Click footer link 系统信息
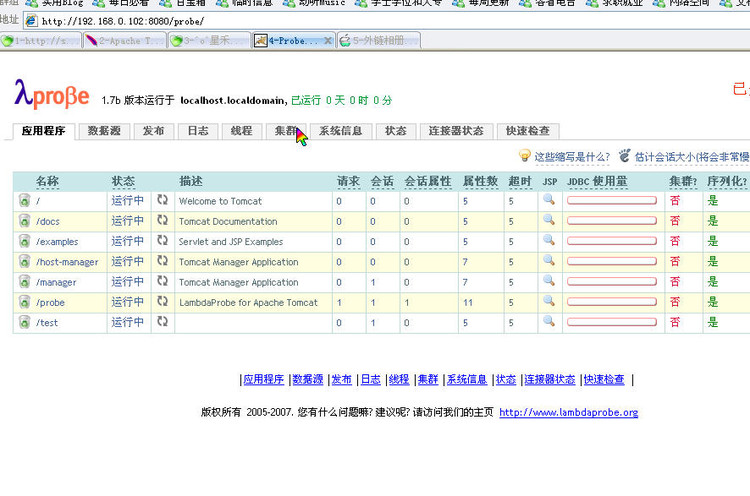The width and height of the screenshot is (750, 496). click(467, 380)
